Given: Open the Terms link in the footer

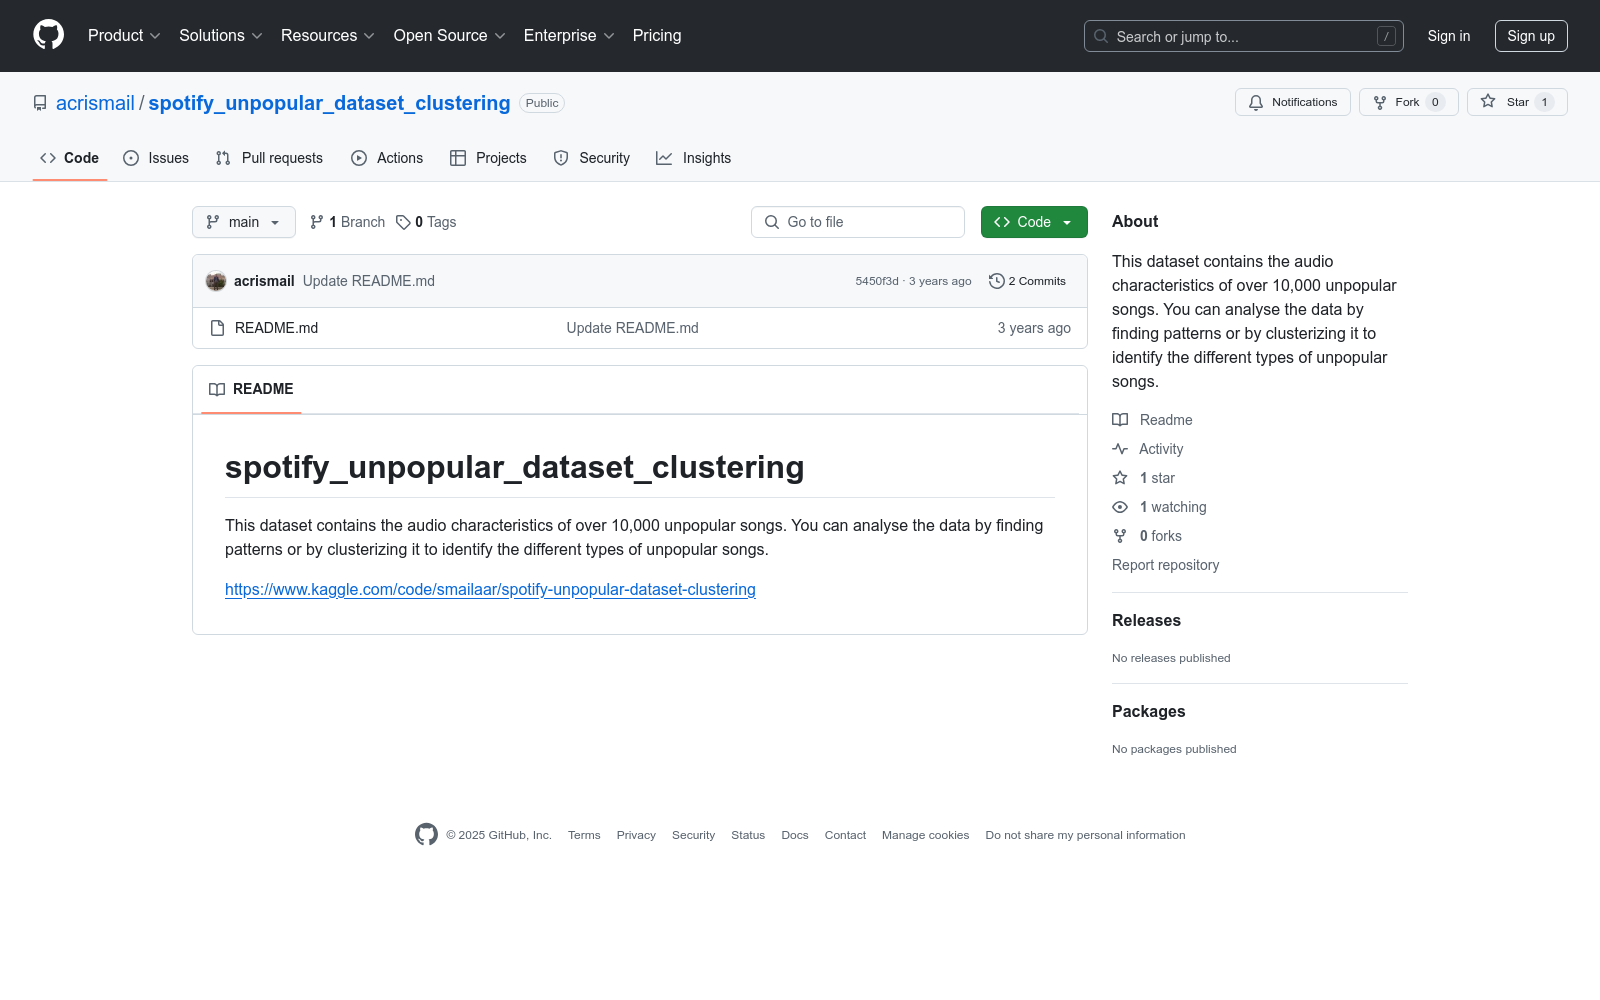Looking at the screenshot, I should 584,835.
